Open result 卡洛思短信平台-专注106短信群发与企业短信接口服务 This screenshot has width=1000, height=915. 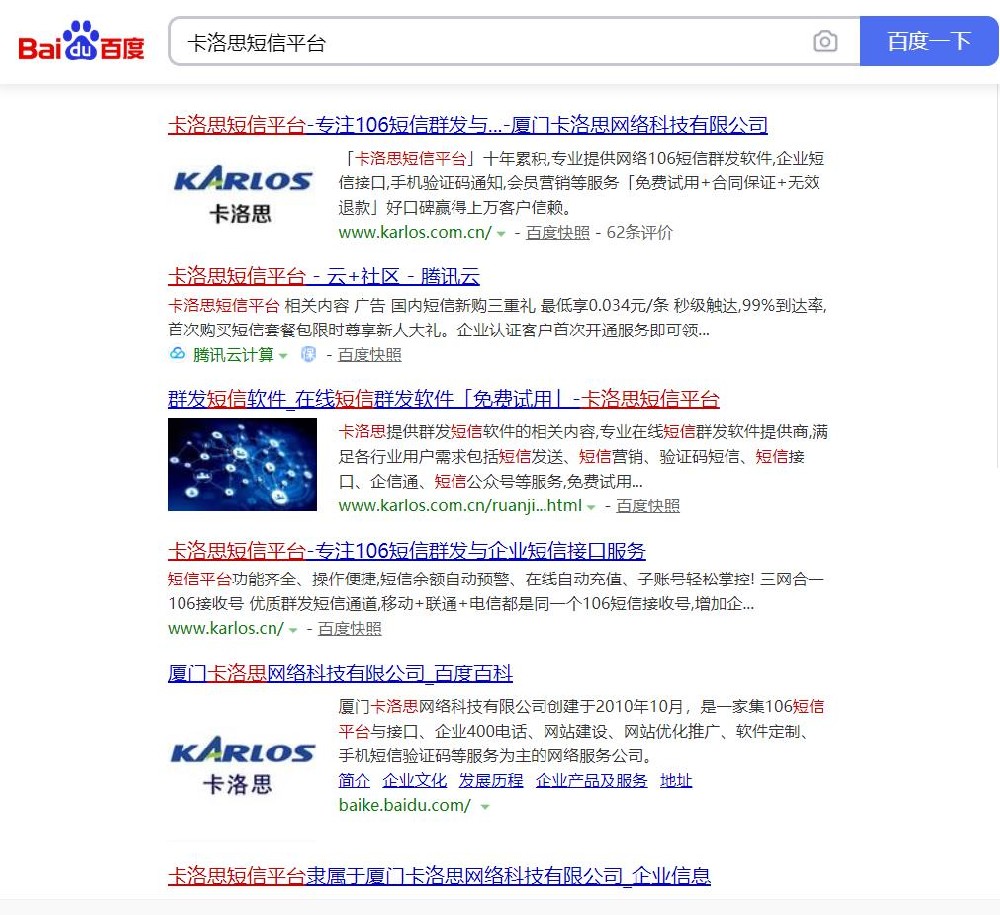pyautogui.click(x=407, y=550)
